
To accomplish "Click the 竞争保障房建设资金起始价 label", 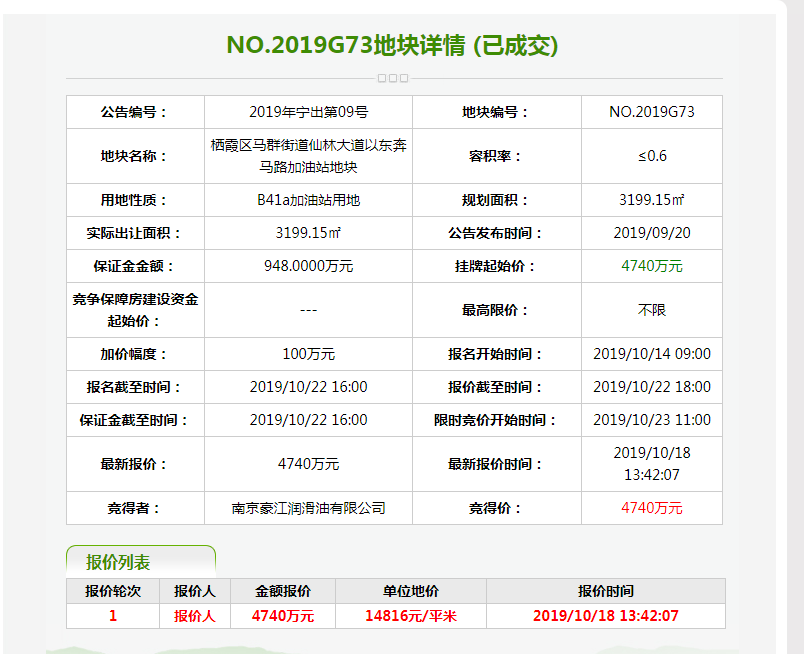I will [x=135, y=310].
